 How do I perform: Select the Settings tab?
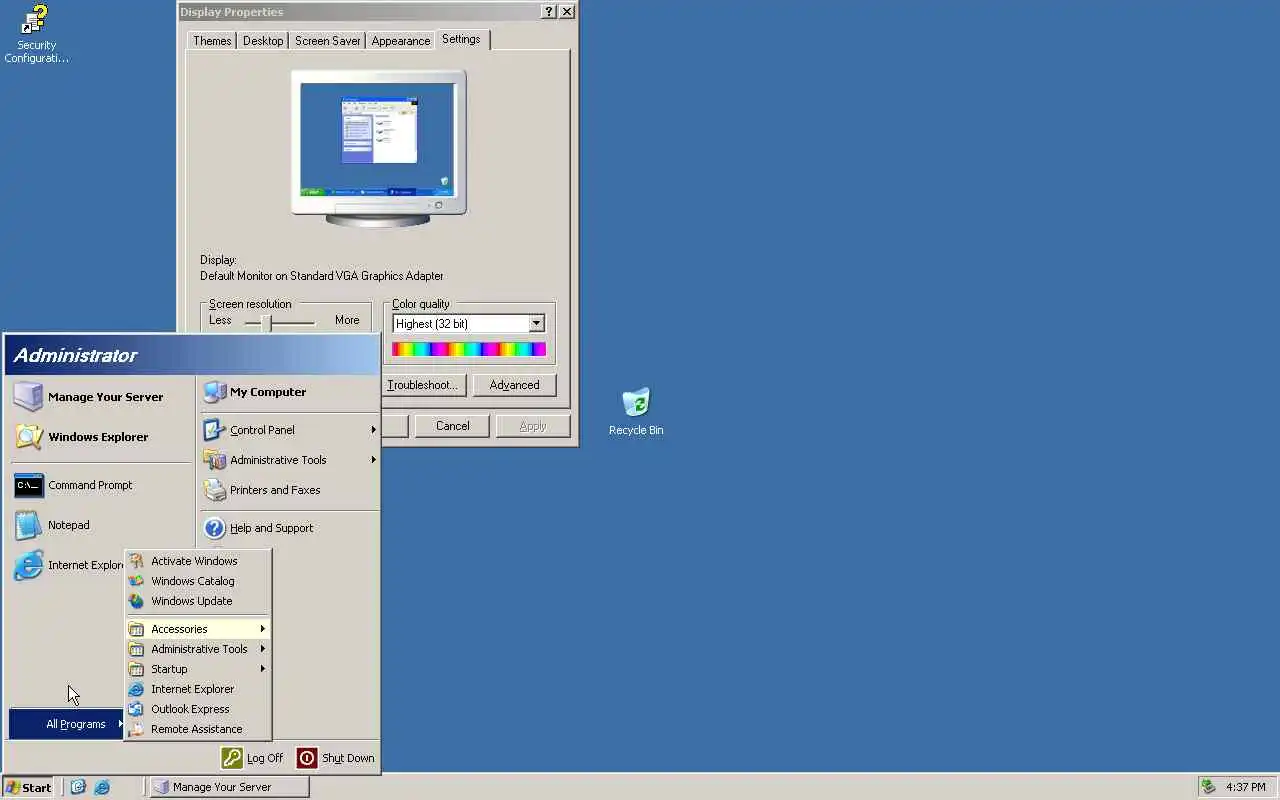click(461, 39)
